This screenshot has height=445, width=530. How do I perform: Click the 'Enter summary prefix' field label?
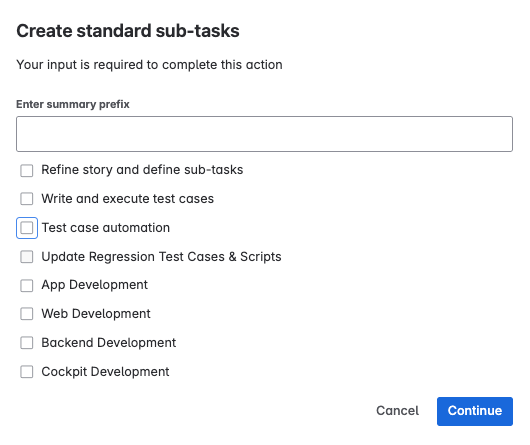[73, 104]
